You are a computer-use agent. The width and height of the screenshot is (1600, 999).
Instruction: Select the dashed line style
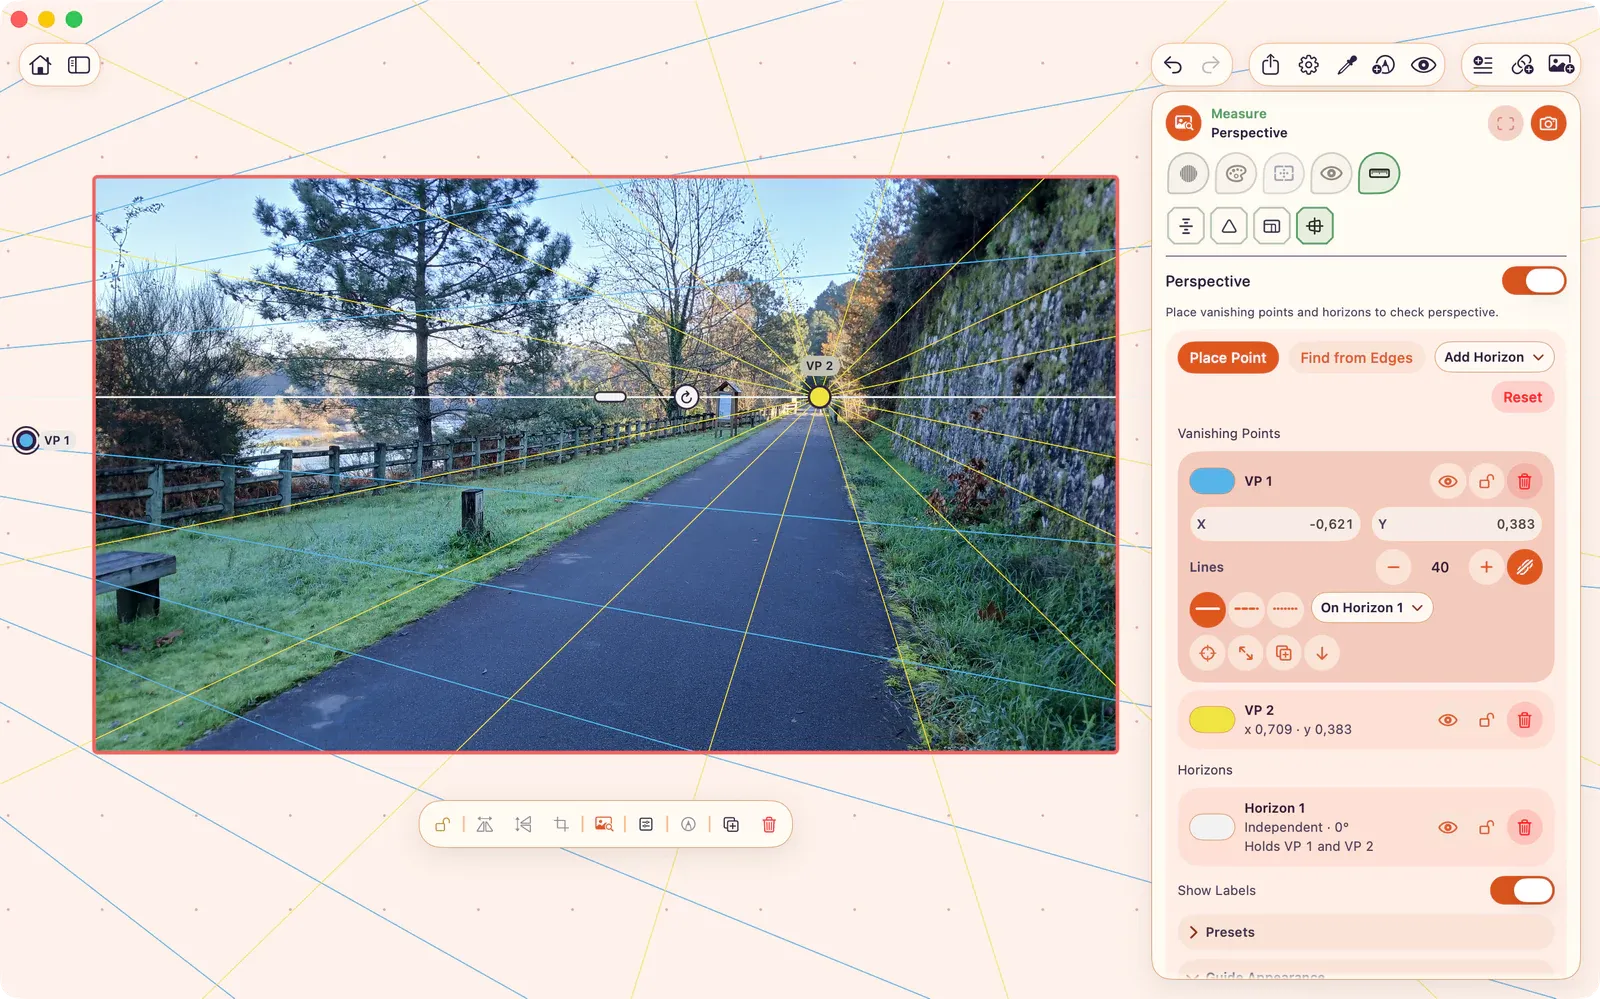pyautogui.click(x=1246, y=608)
